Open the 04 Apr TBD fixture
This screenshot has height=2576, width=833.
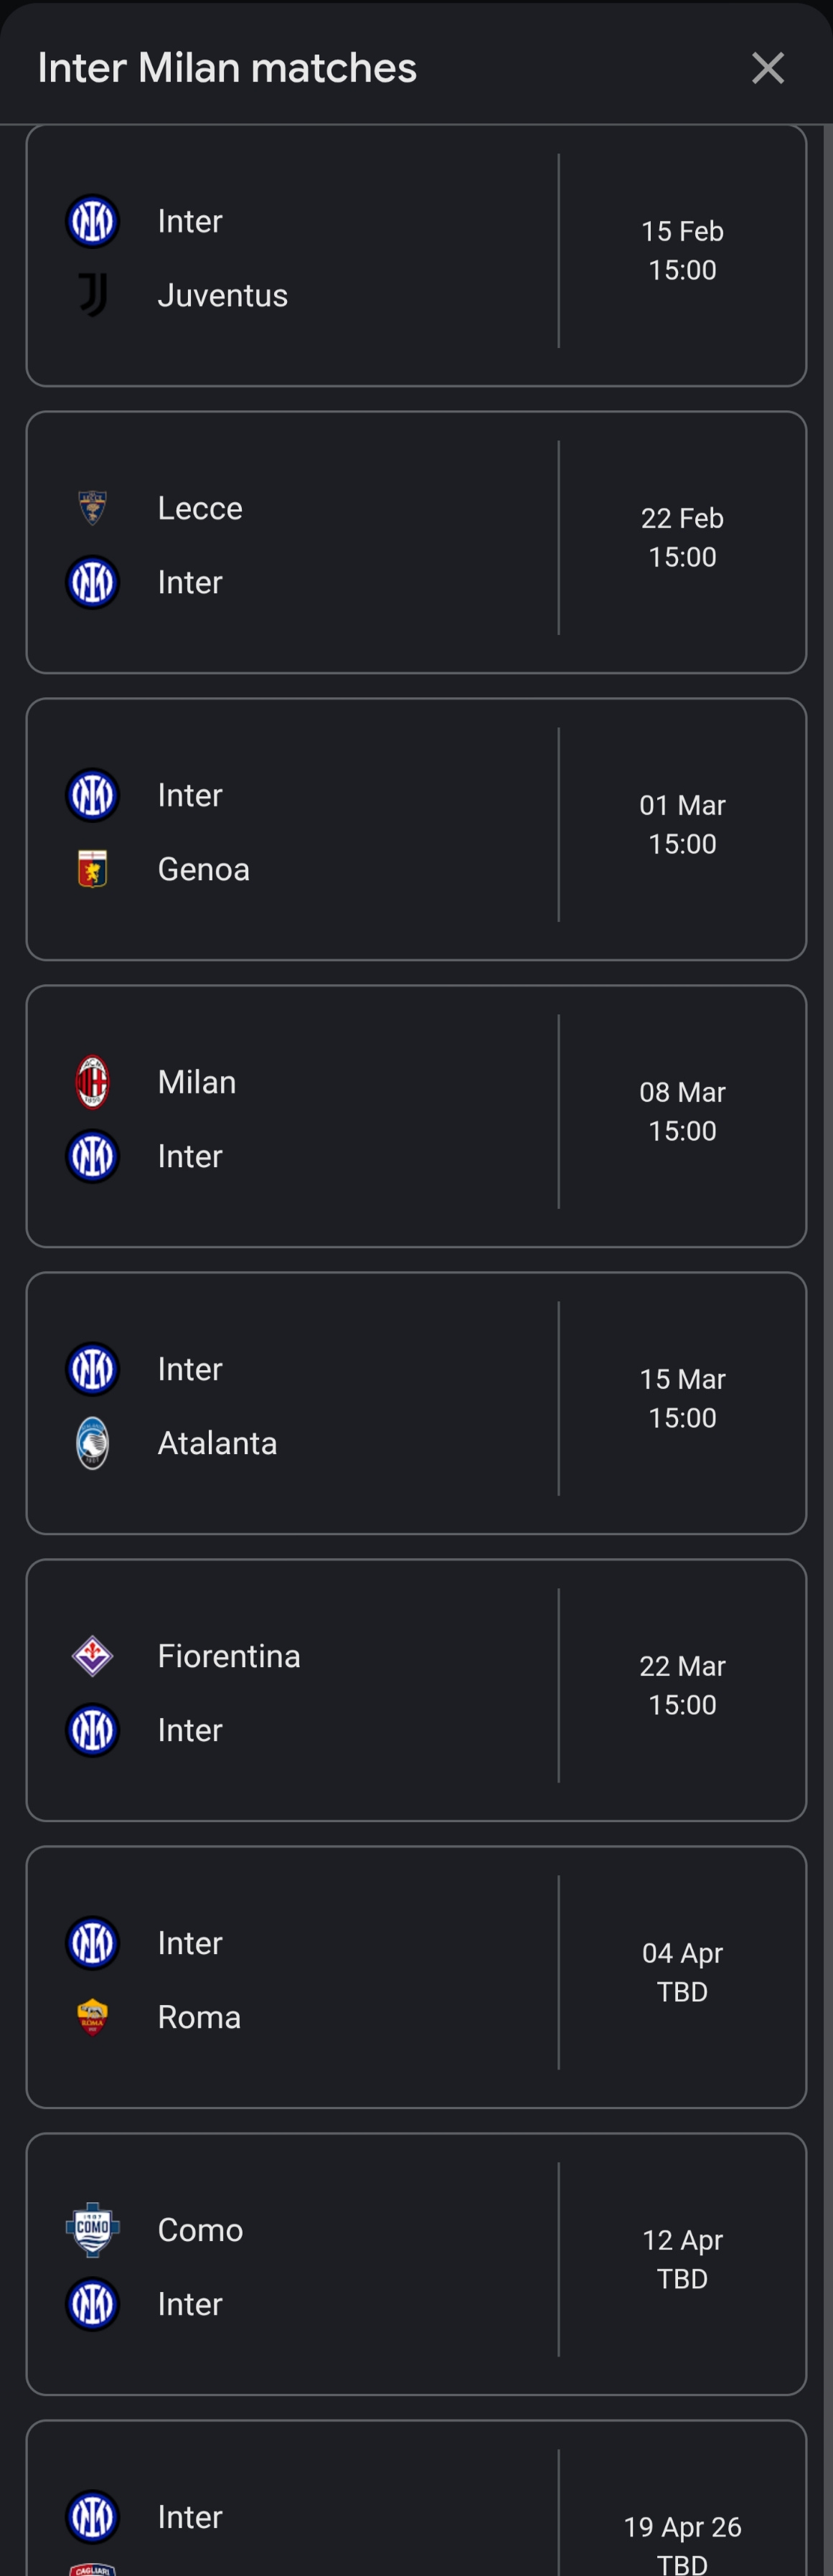pos(682,1972)
